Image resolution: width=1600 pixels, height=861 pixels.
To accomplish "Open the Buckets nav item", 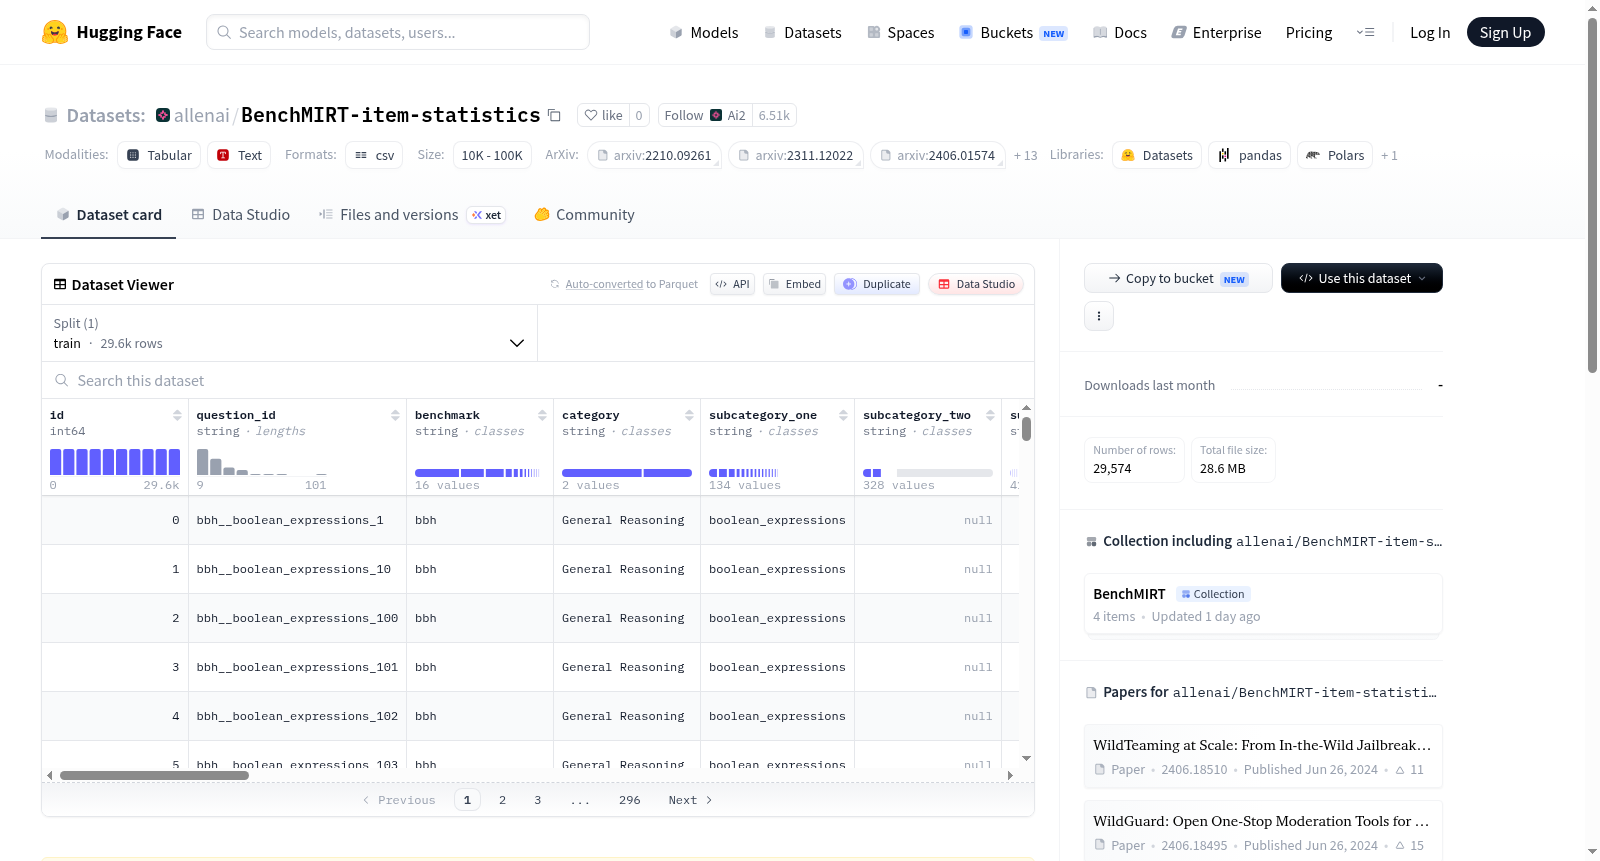I will [x=1013, y=32].
